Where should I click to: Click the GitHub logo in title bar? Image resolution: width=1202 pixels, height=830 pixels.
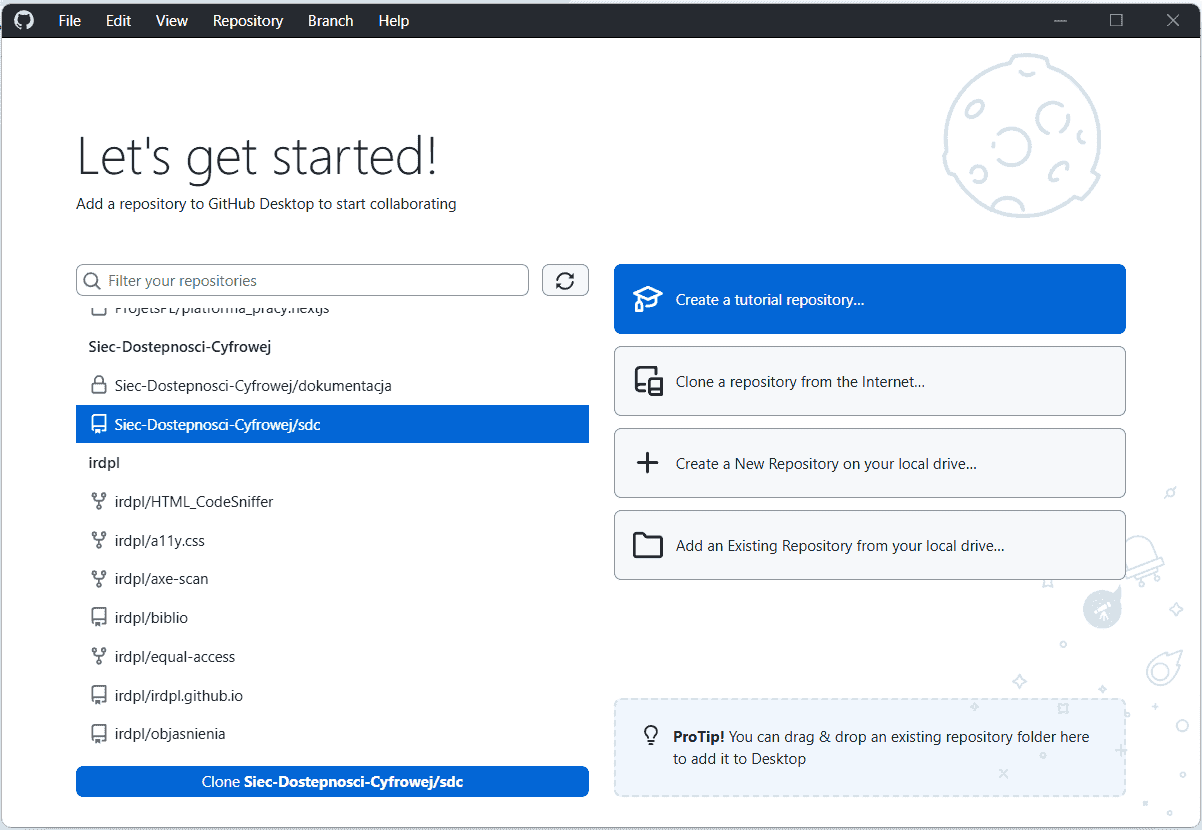(23, 20)
